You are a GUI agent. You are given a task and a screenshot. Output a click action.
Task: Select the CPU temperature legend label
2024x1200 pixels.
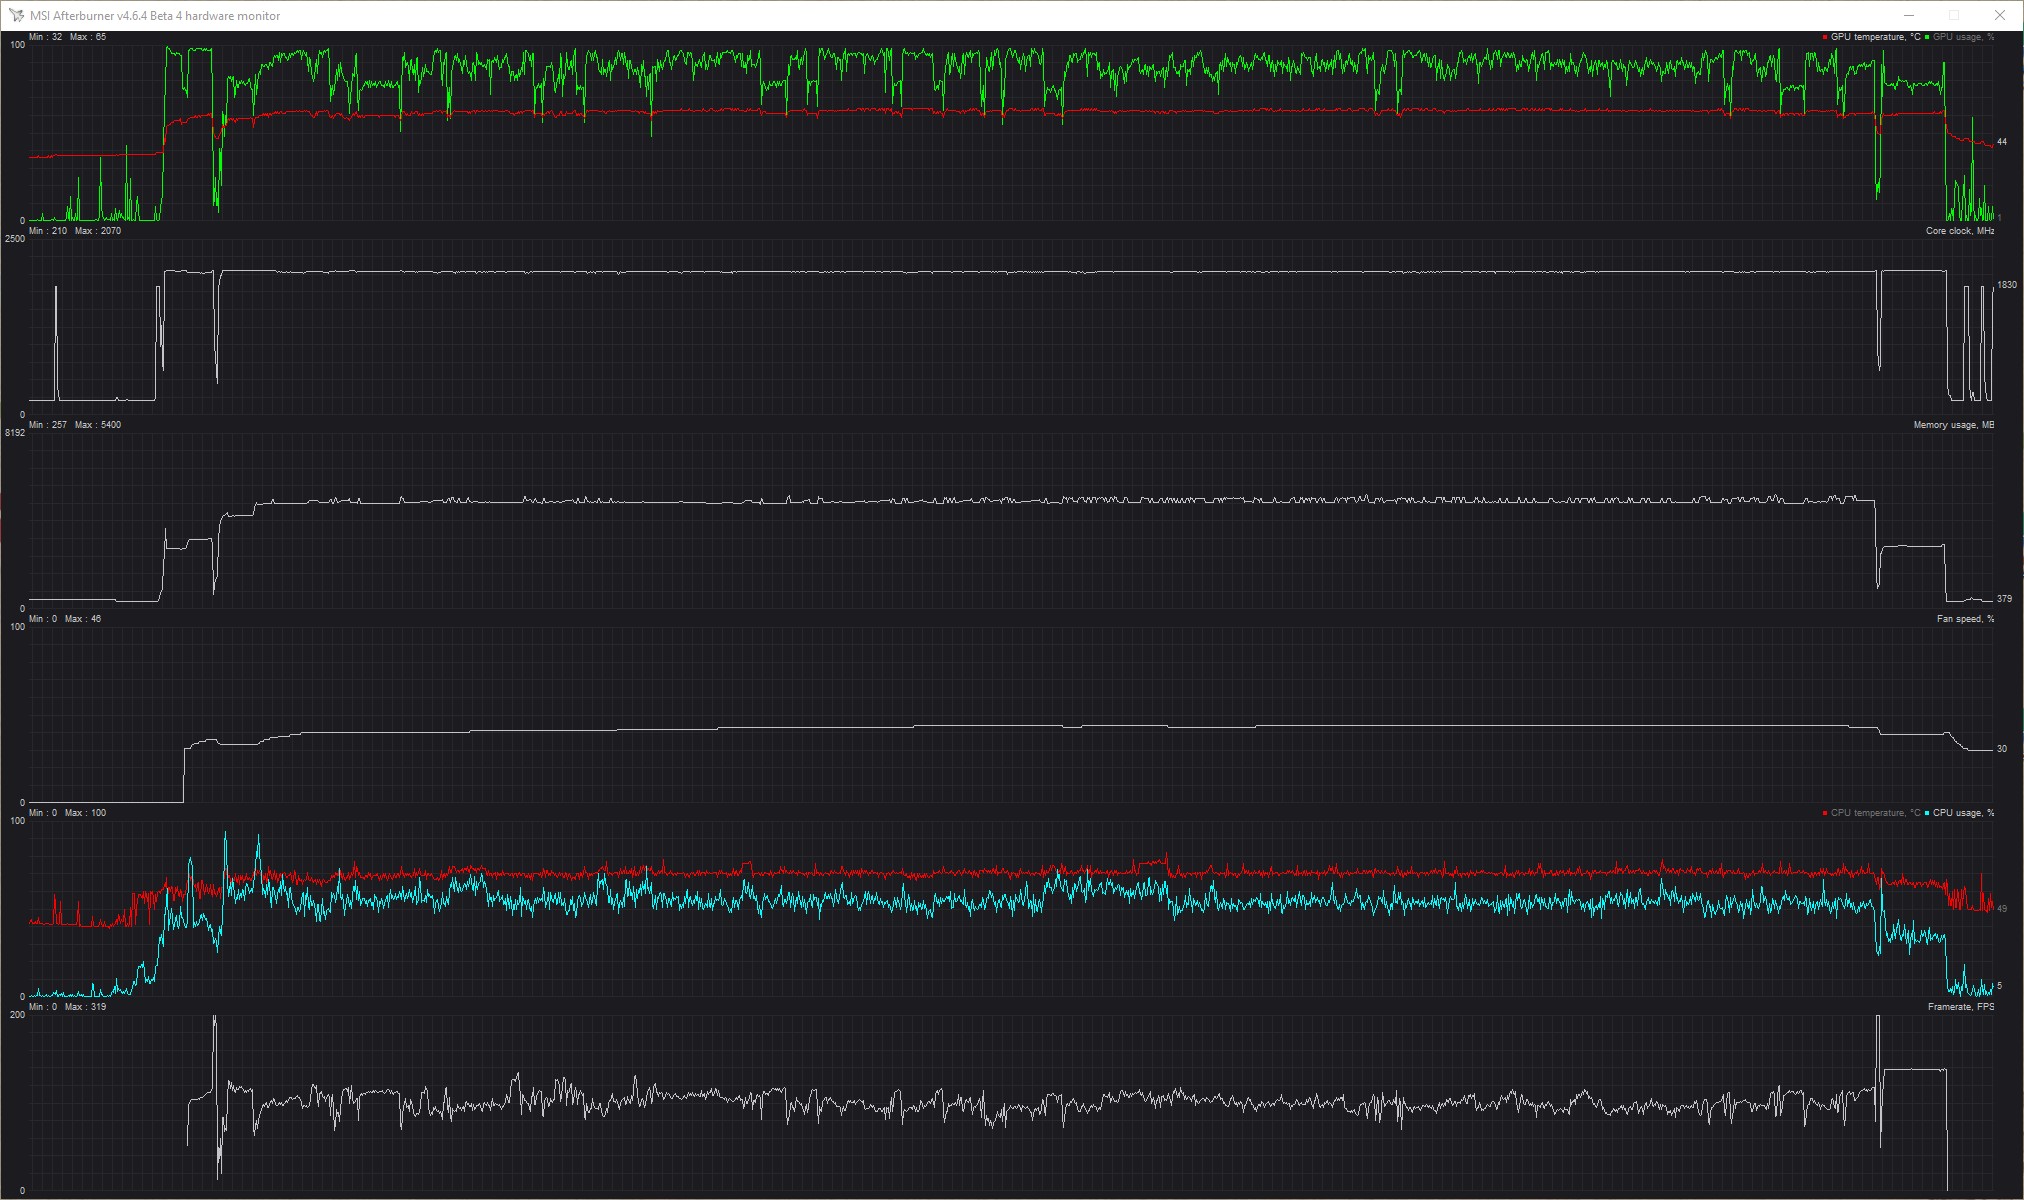pyautogui.click(x=1875, y=813)
